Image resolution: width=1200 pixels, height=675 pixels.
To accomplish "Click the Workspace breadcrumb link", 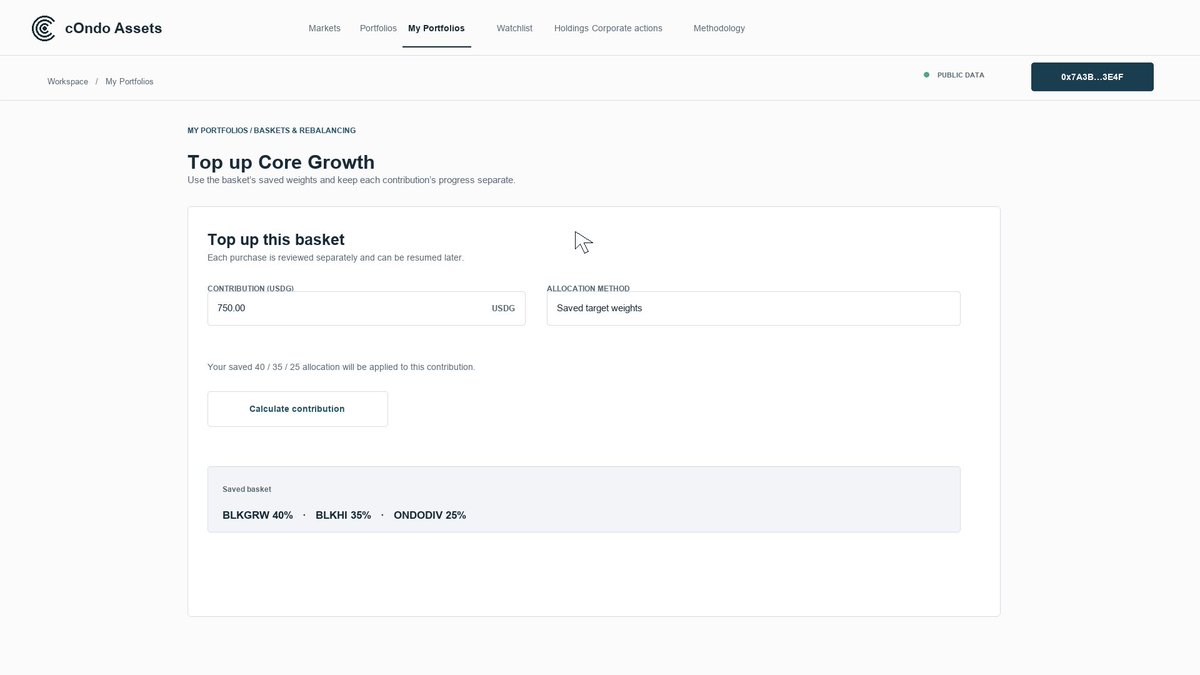I will (67, 81).
